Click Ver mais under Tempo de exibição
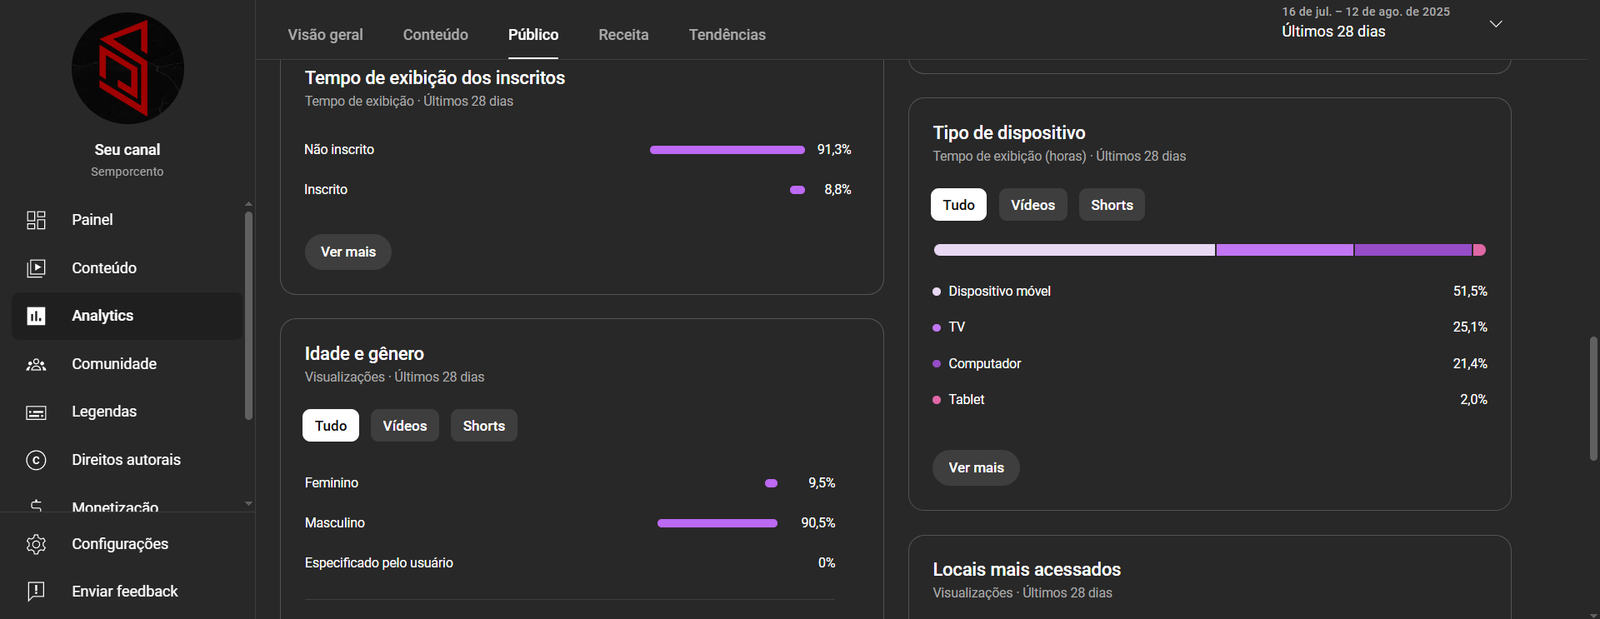1600x619 pixels. 348,252
